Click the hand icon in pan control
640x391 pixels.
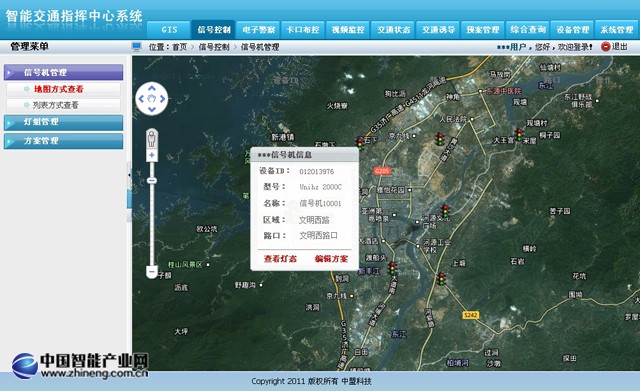pos(152,98)
